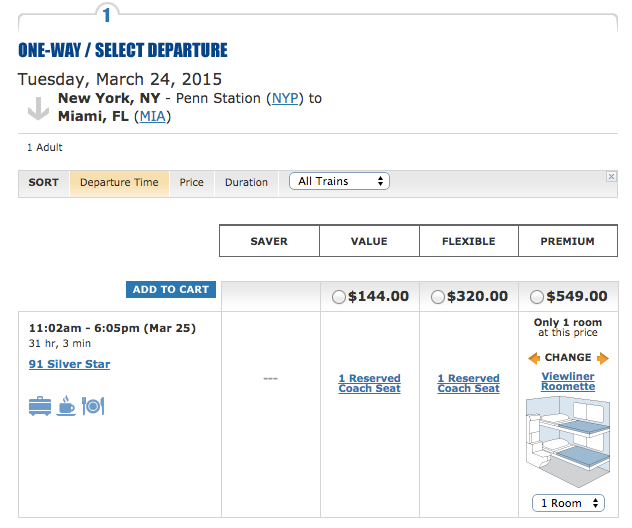The height and width of the screenshot is (528, 632).
Task: Sort results by Price
Action: (x=192, y=183)
